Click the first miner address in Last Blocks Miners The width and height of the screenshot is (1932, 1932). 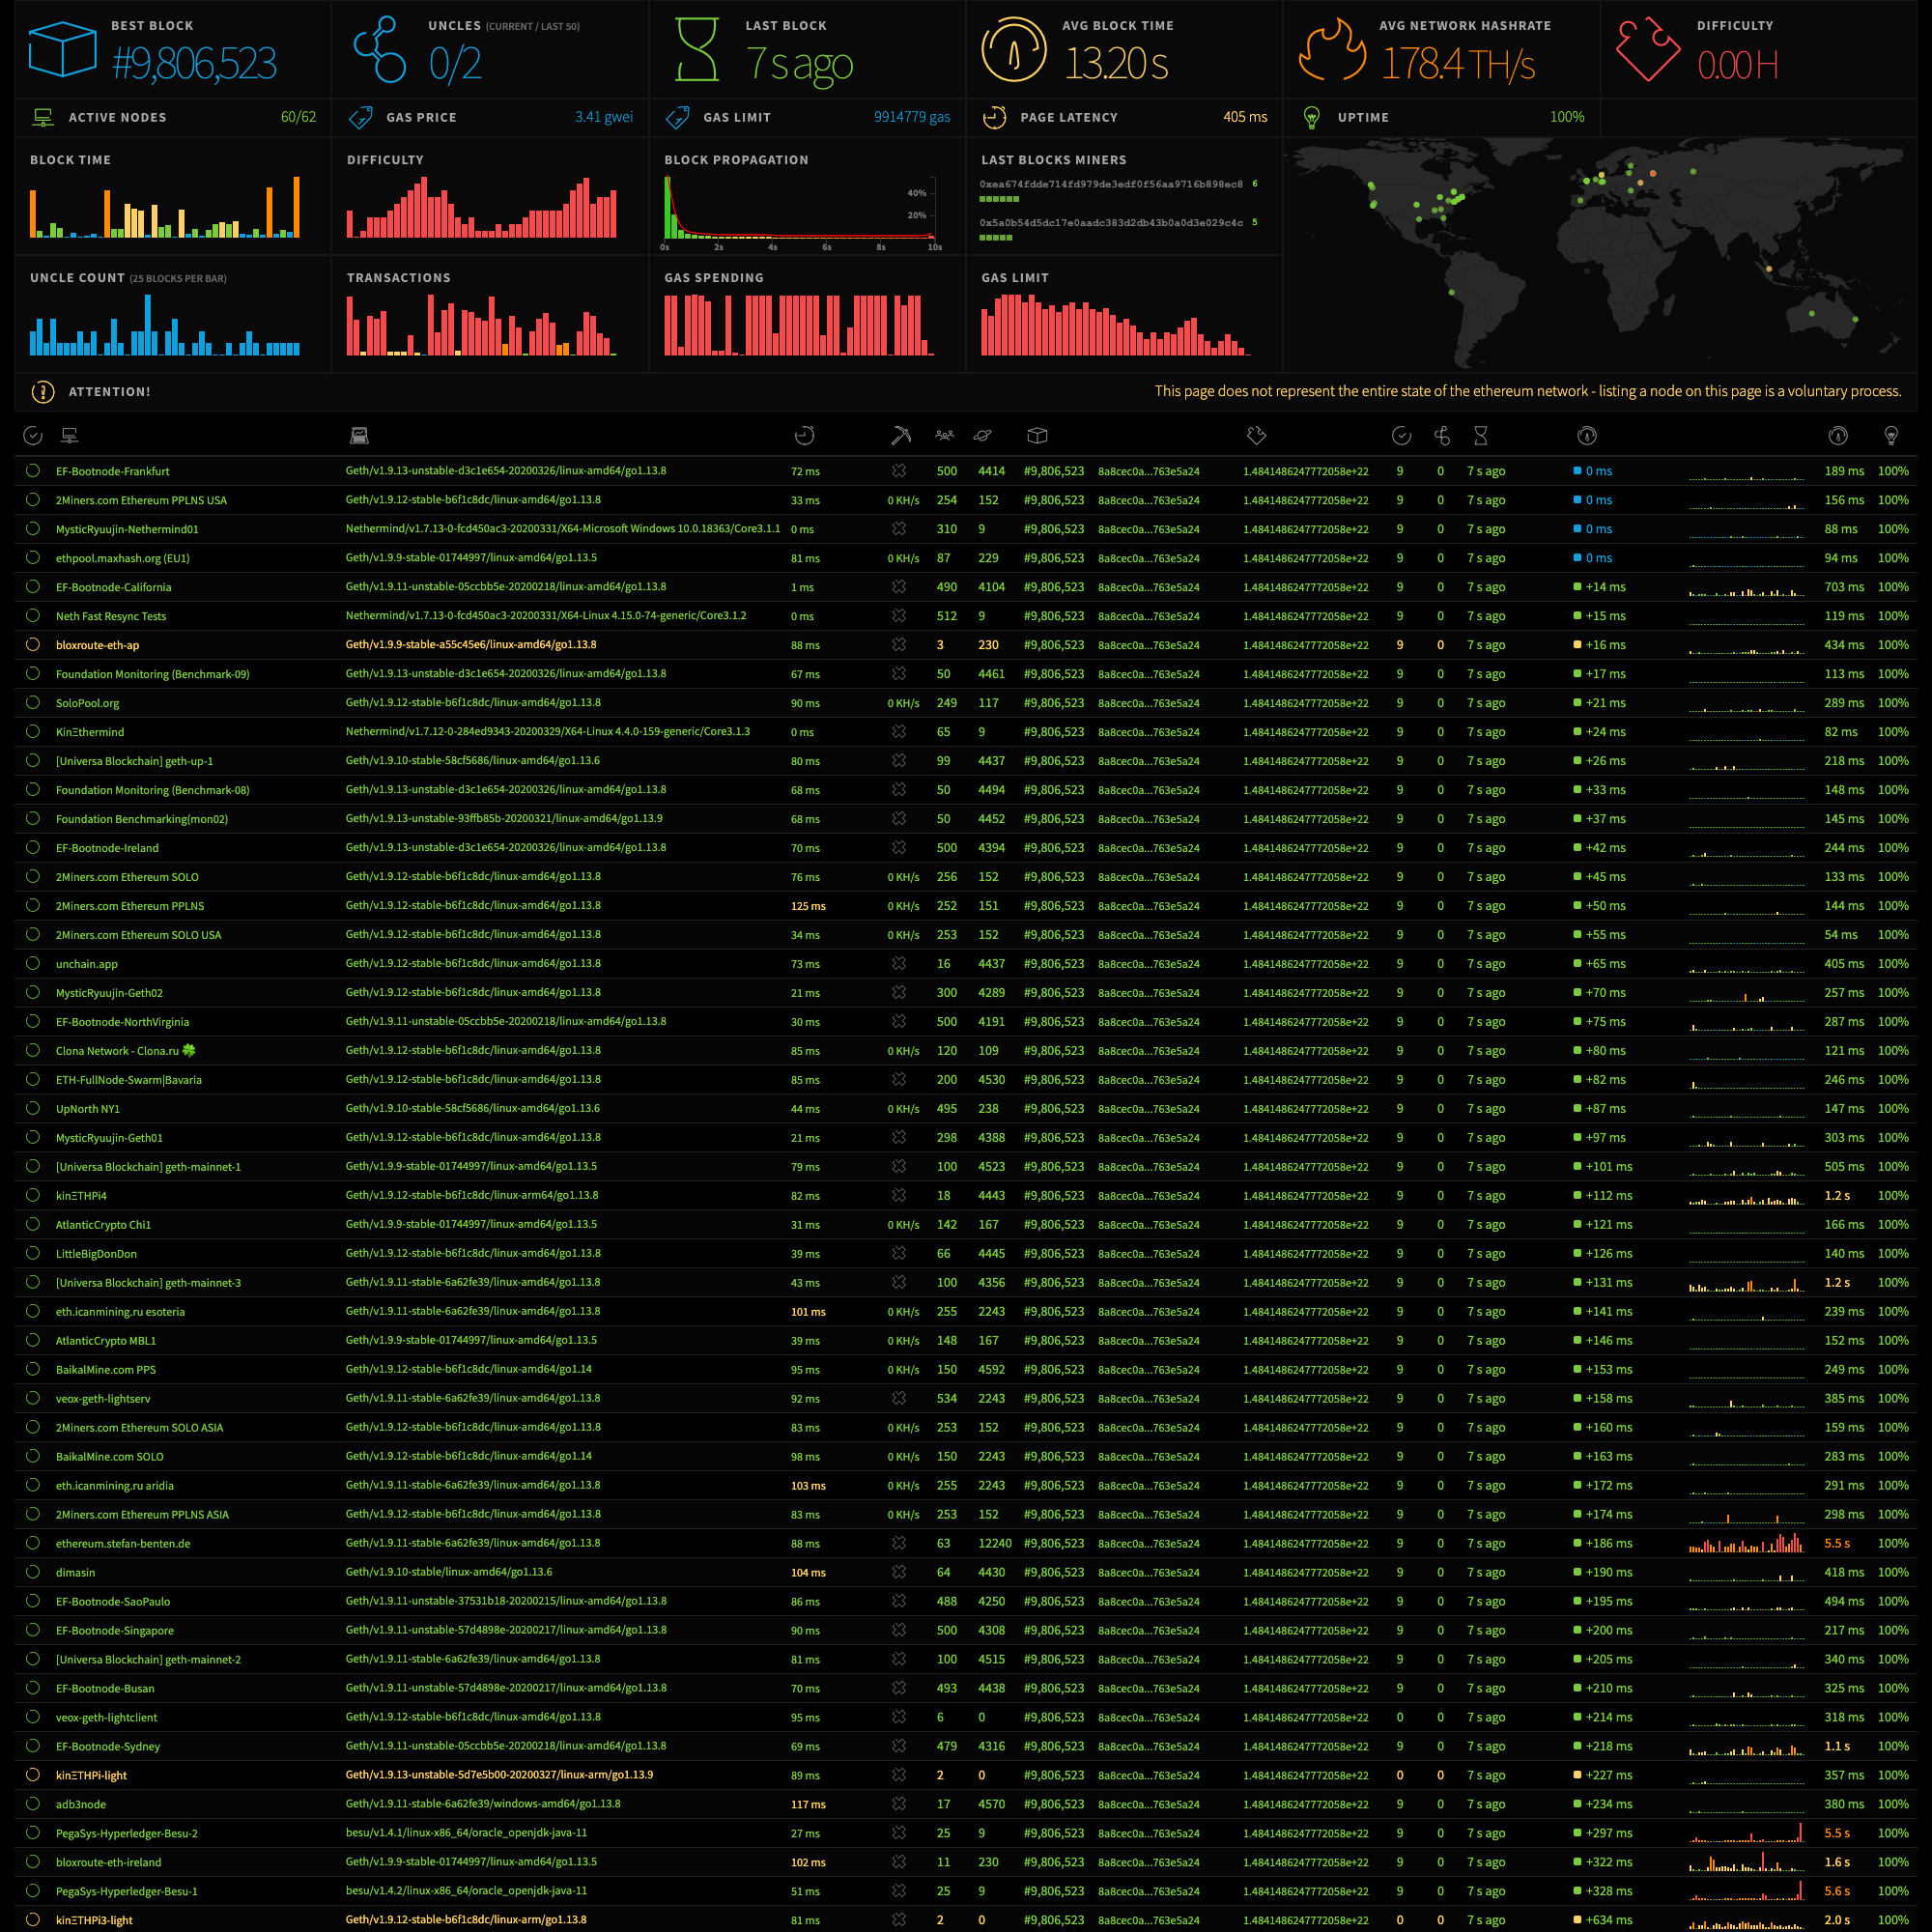[x=1110, y=184]
